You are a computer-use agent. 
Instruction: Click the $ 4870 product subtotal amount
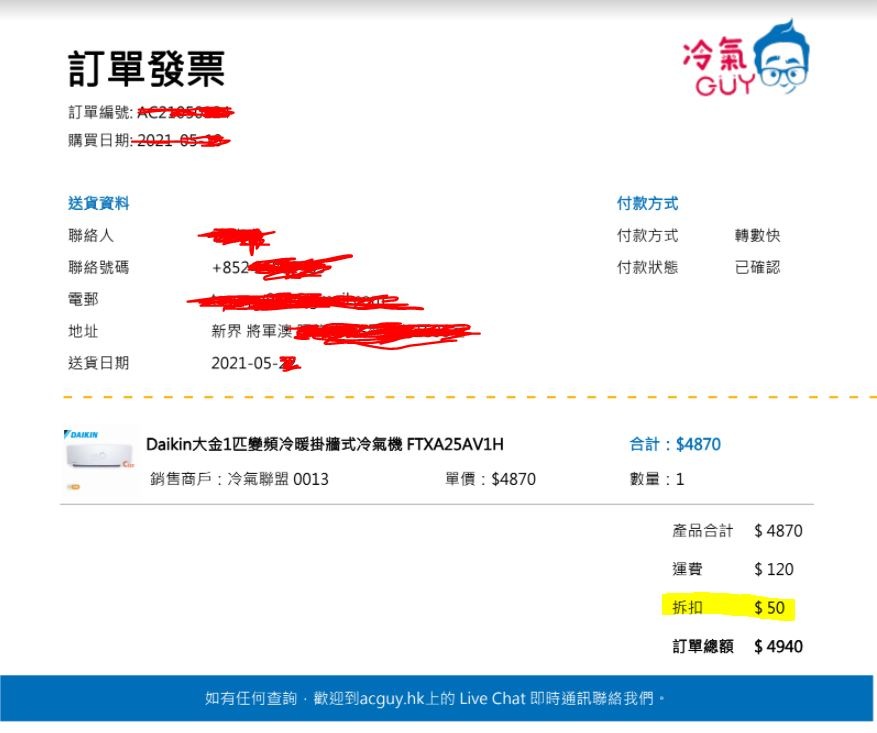778,531
